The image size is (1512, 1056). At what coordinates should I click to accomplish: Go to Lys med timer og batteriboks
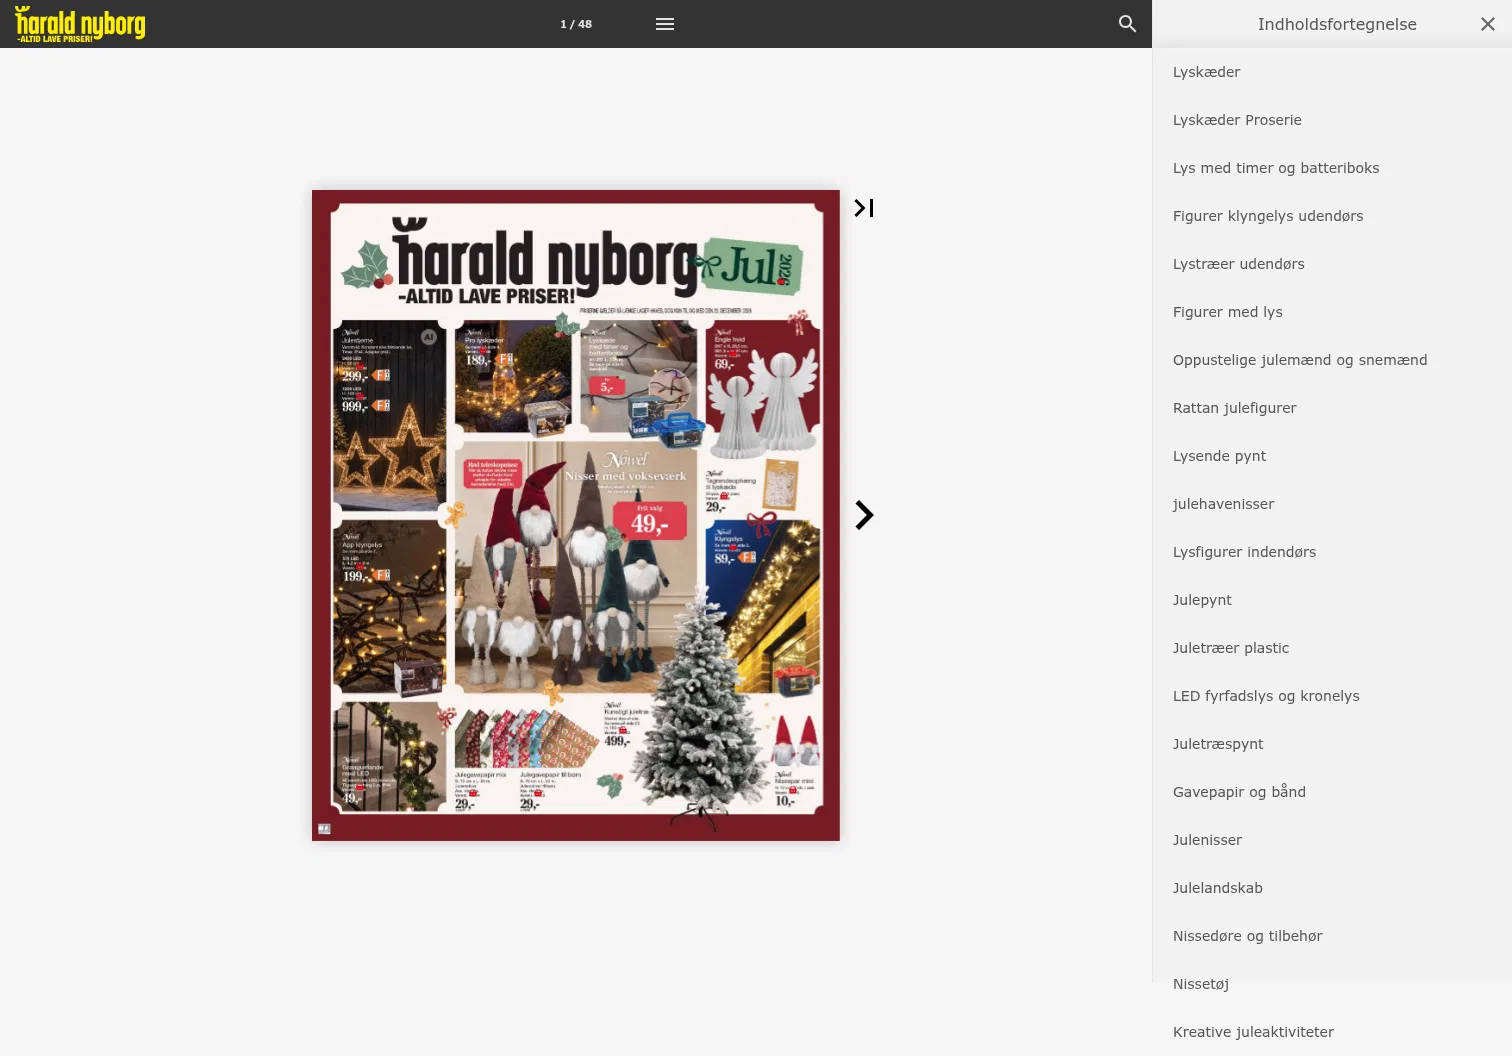click(1332, 168)
